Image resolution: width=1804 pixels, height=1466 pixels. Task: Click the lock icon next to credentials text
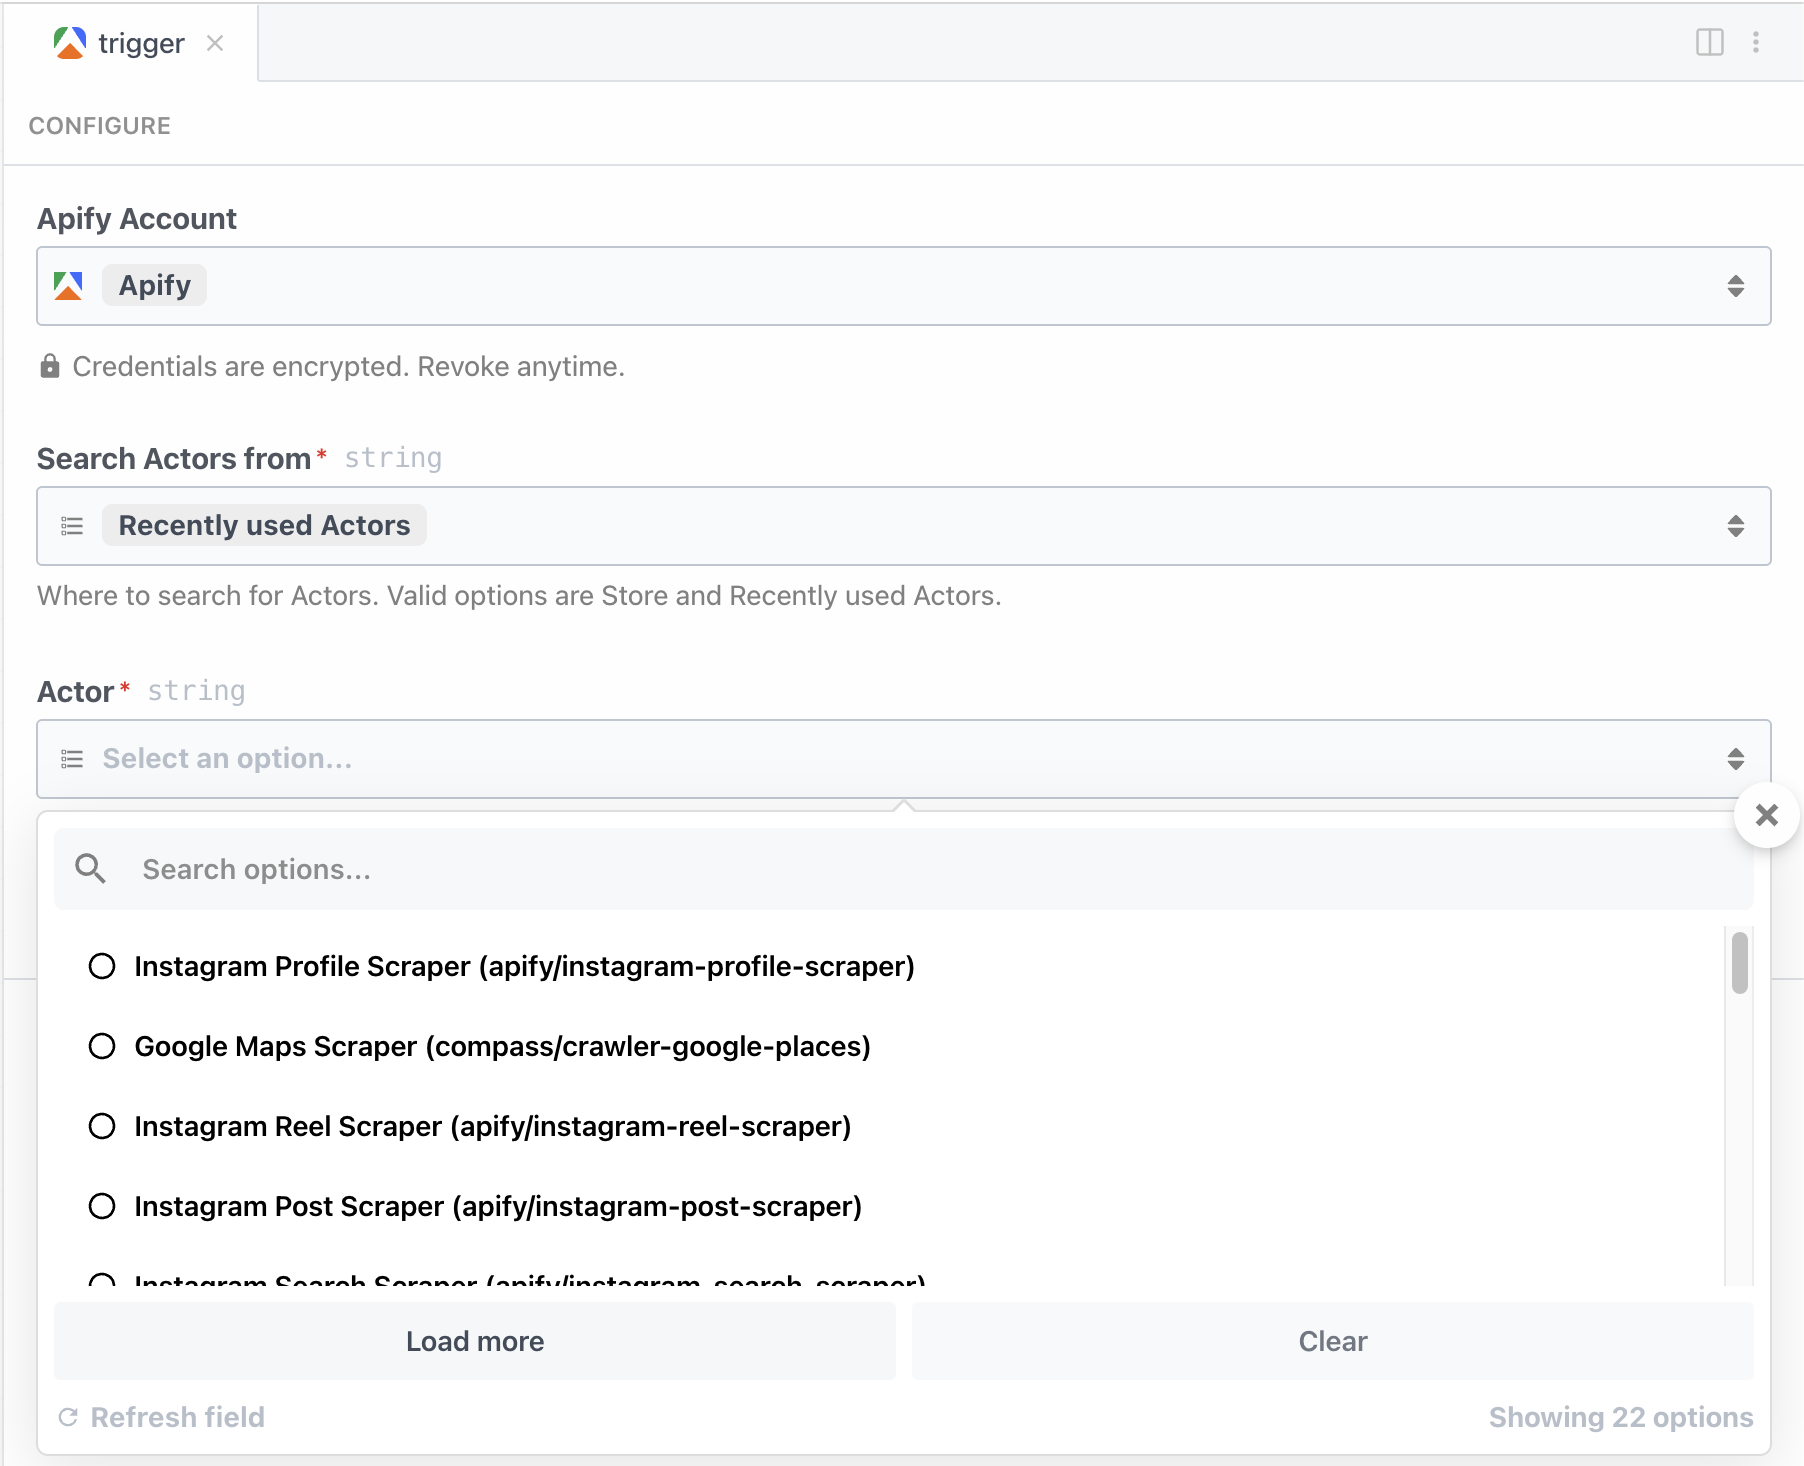[x=50, y=366]
